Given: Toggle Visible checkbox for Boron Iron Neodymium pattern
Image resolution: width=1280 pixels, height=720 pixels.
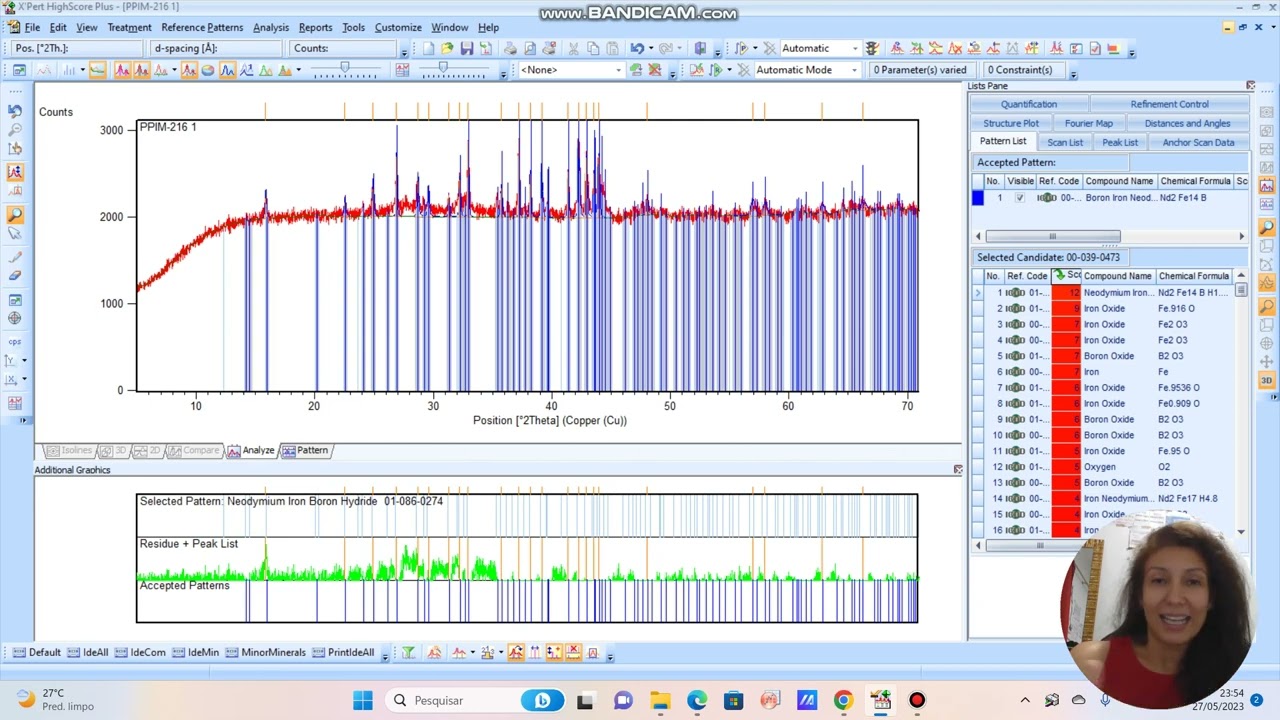Looking at the screenshot, I should 1020,198.
